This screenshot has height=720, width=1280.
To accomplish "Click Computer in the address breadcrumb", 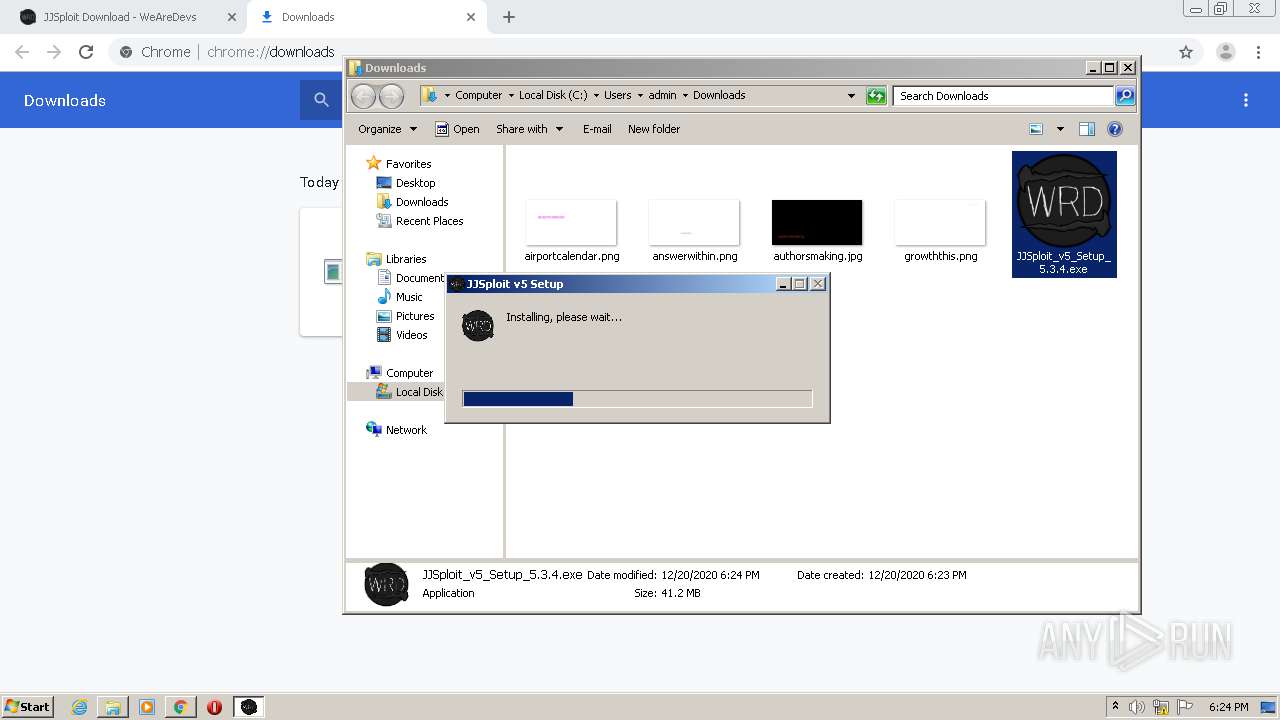I will tap(478, 95).
